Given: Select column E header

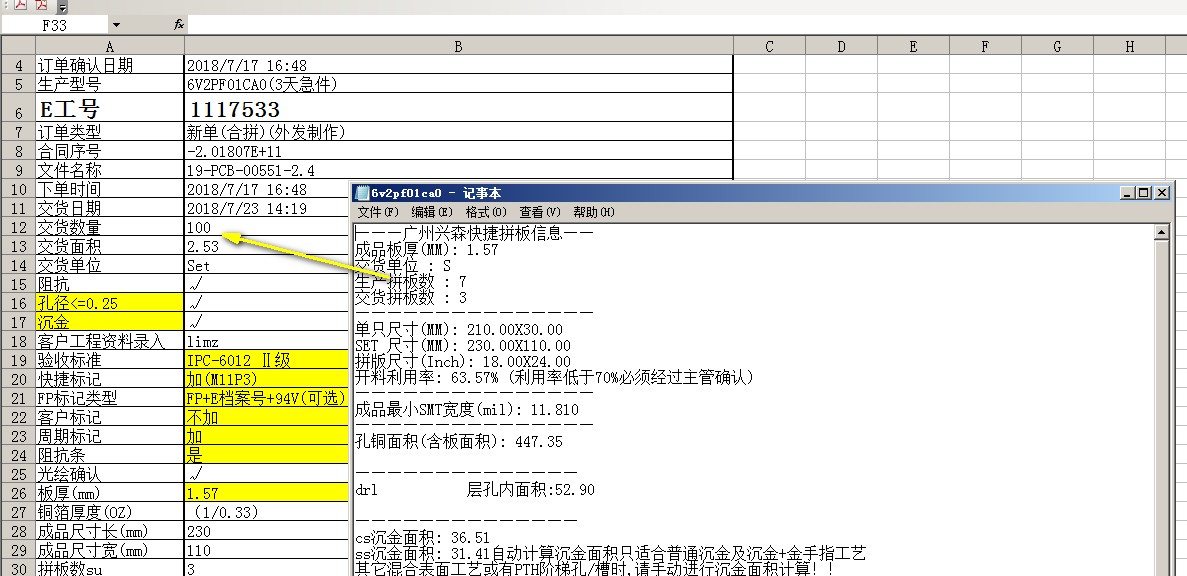Looking at the screenshot, I should (913, 46).
